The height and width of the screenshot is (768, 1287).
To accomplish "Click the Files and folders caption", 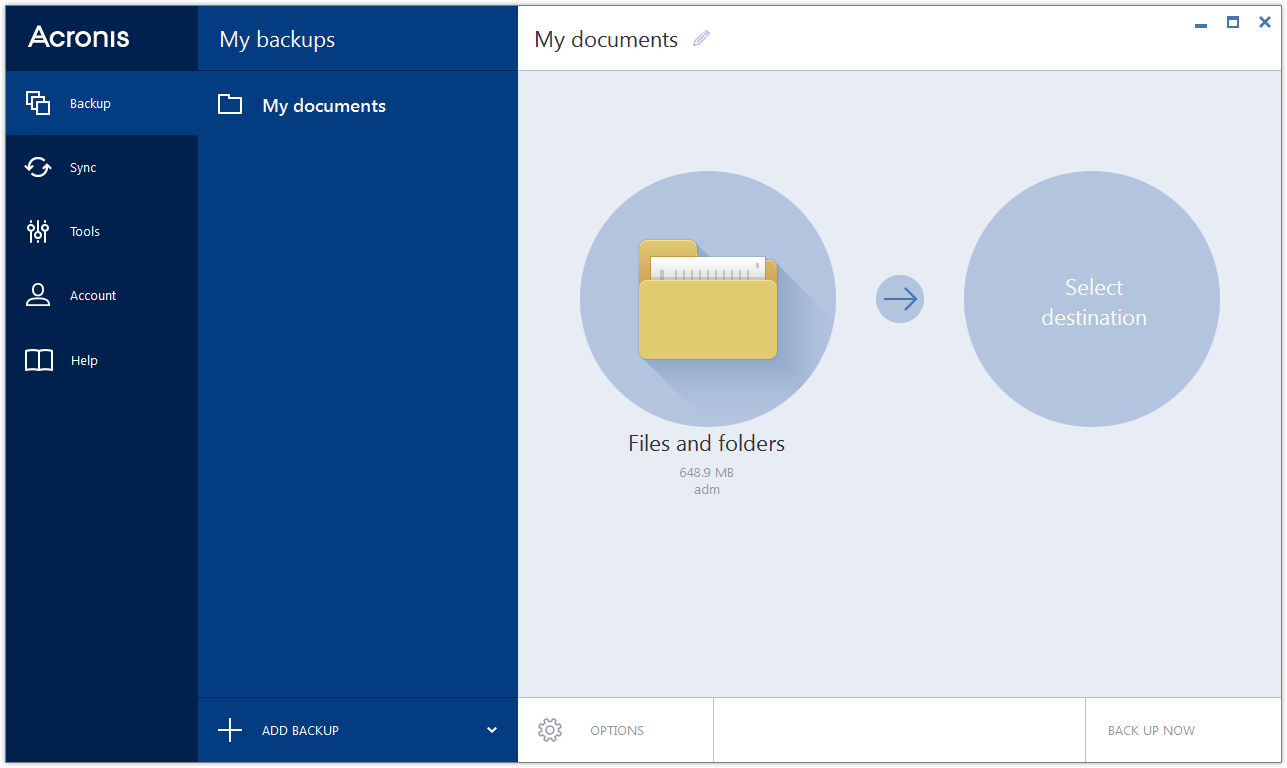I will click(x=707, y=443).
